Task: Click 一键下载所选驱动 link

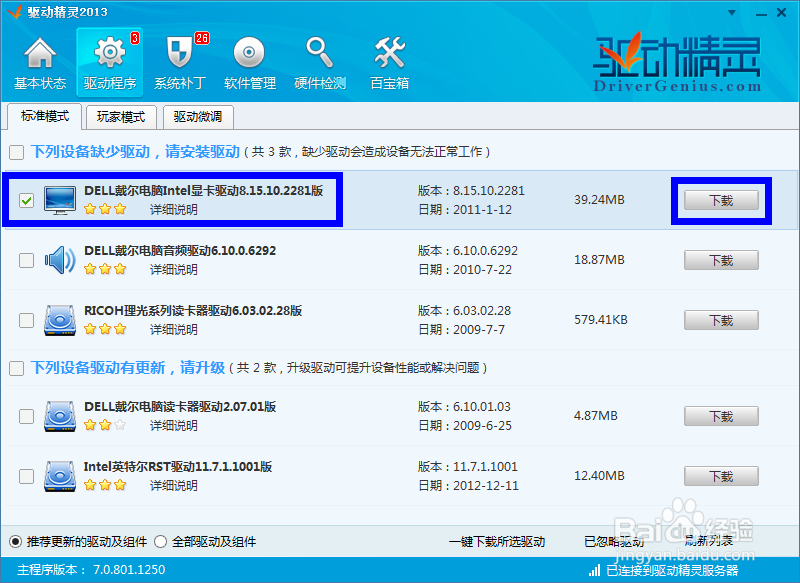Action: tap(497, 542)
